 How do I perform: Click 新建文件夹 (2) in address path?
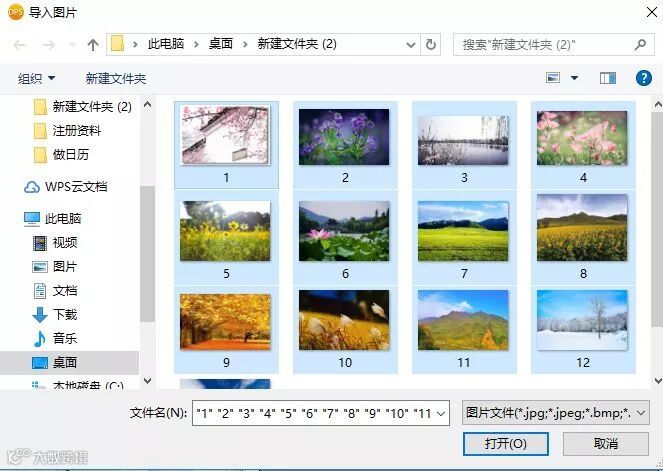coord(297,44)
